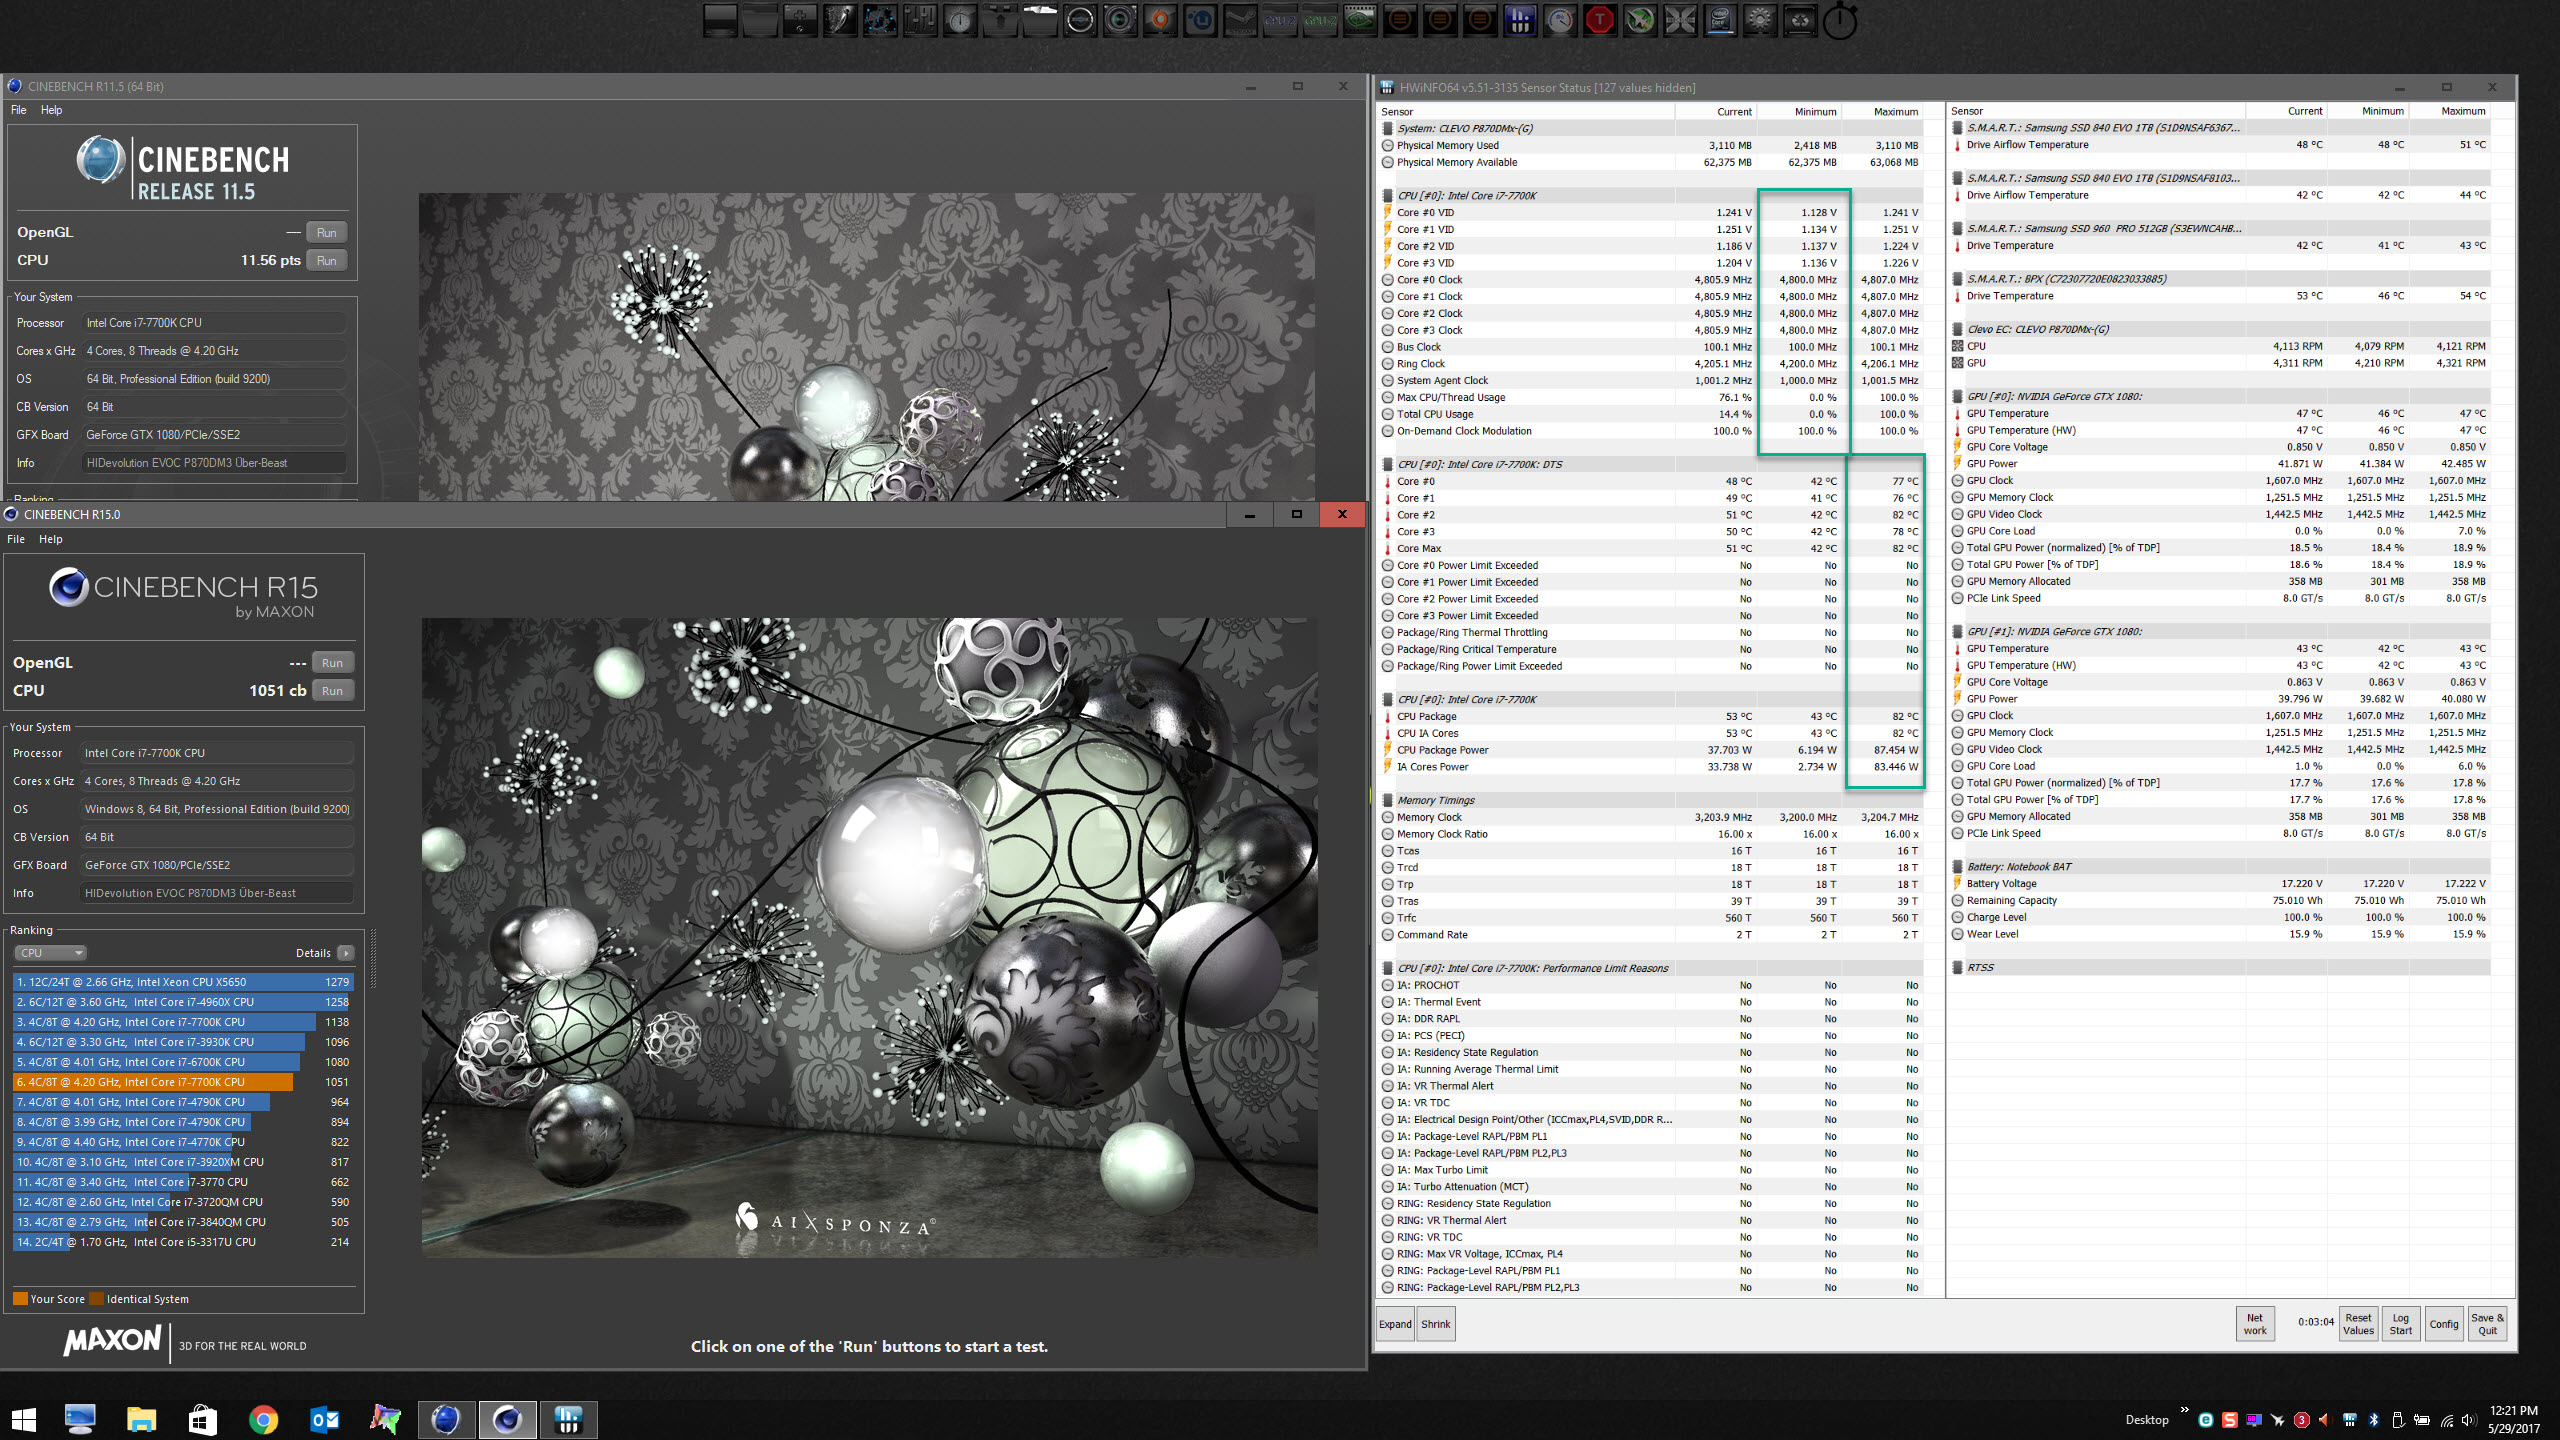Open the Steam dock icon
Image resolution: width=2560 pixels, height=1440 pixels.
point(1240,20)
